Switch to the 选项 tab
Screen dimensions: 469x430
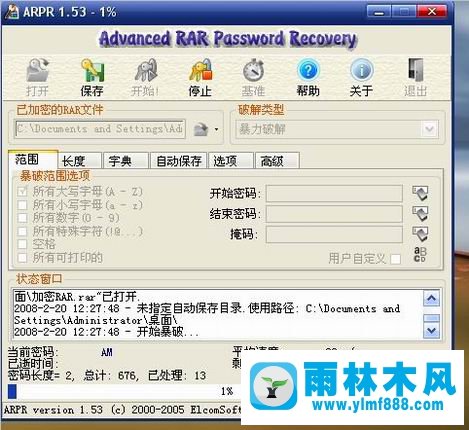[x=231, y=161]
